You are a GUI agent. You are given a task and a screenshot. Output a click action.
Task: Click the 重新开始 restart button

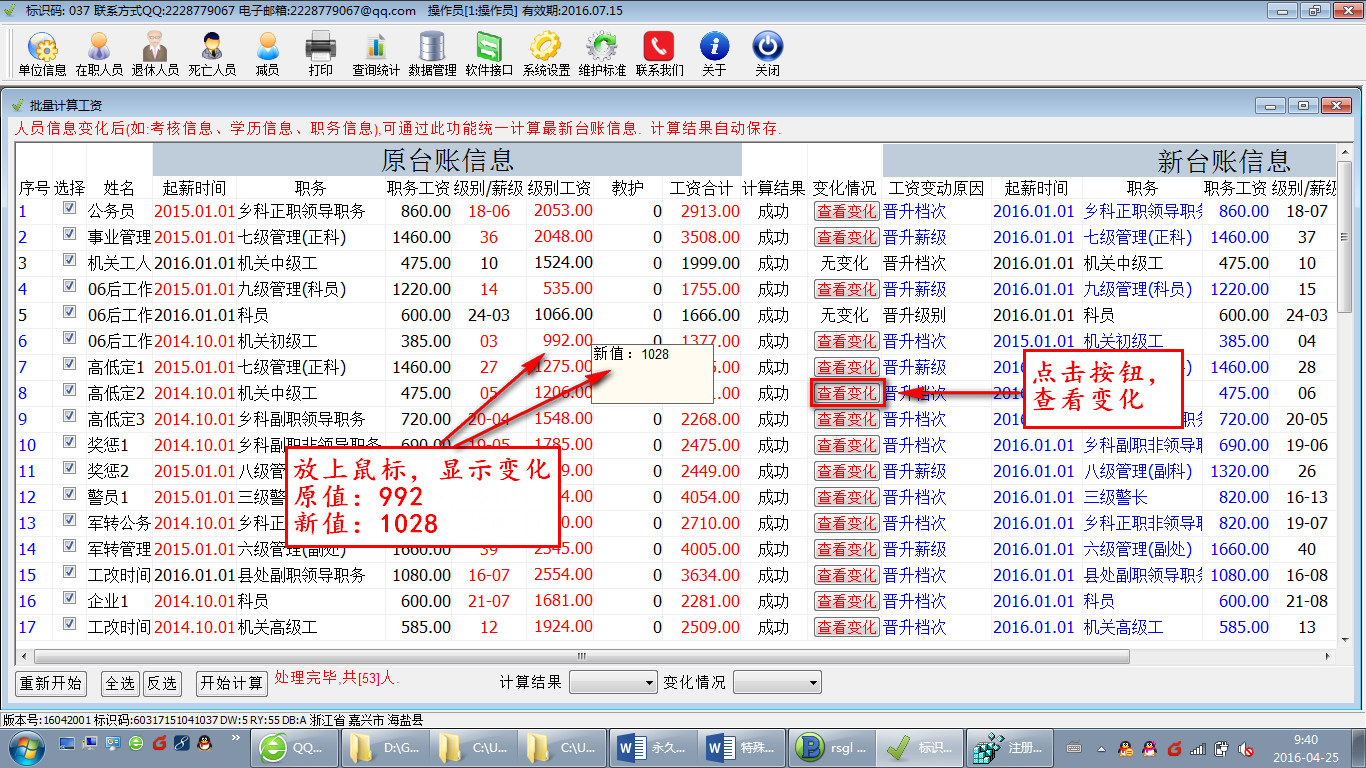[x=51, y=683]
